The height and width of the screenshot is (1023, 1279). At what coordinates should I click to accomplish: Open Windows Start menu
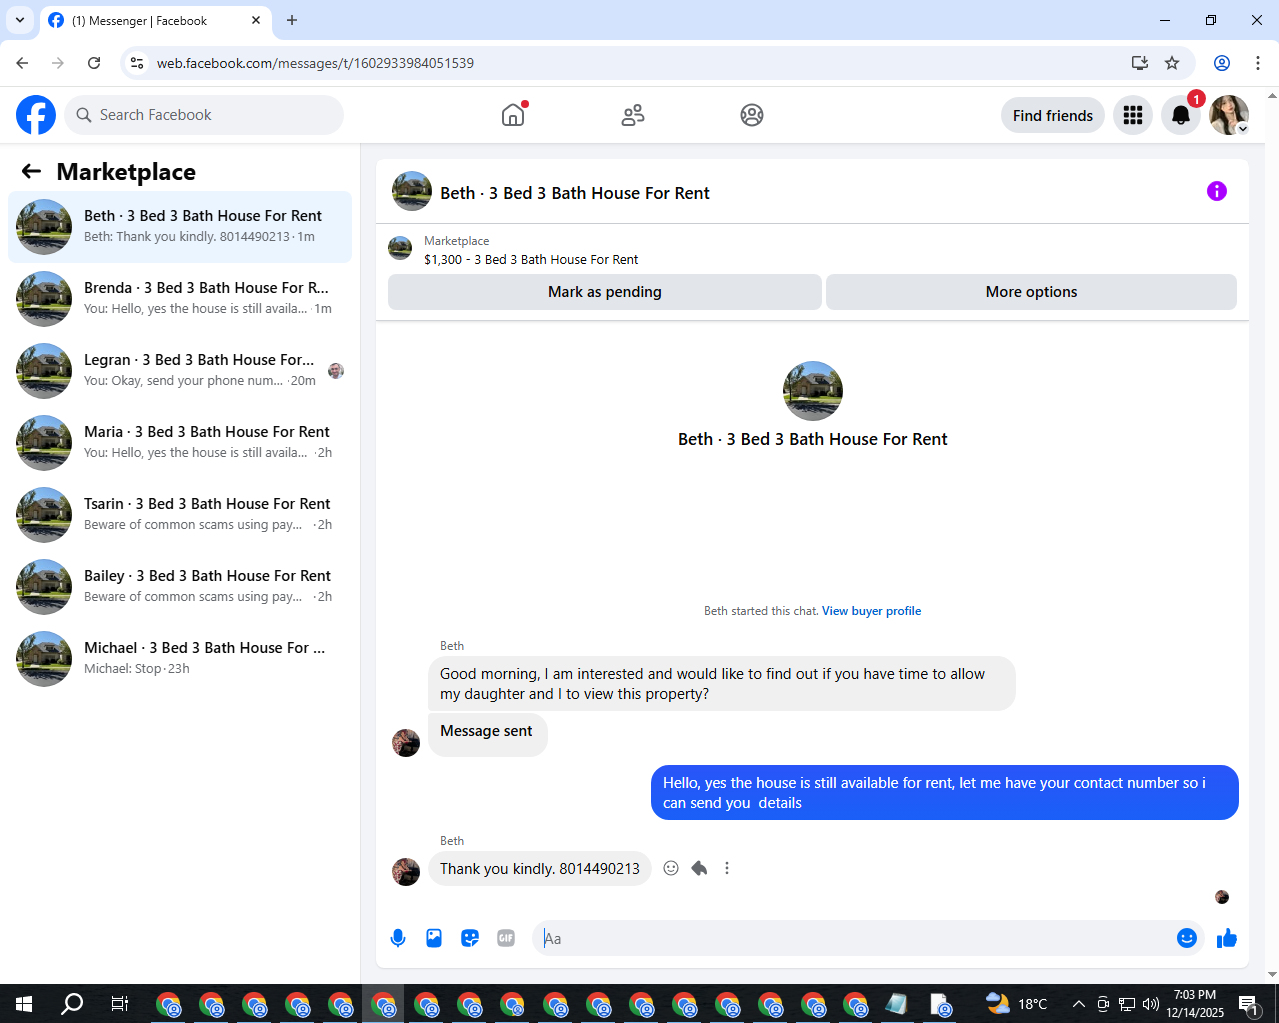pos(24,1003)
